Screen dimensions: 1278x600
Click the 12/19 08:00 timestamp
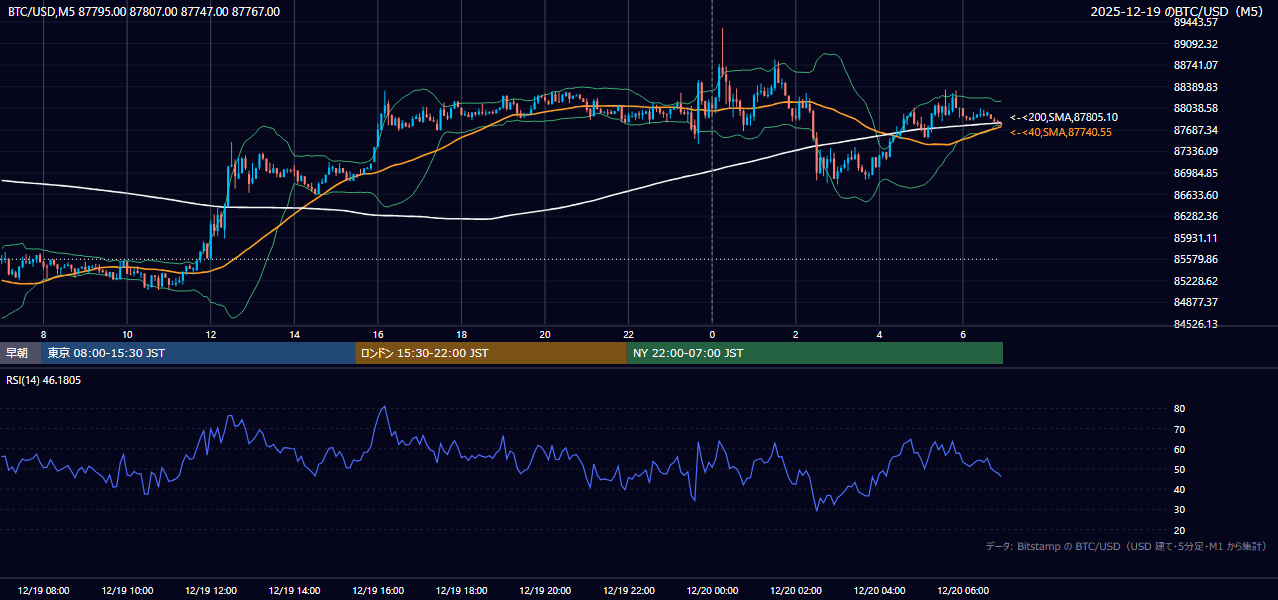pos(44,591)
